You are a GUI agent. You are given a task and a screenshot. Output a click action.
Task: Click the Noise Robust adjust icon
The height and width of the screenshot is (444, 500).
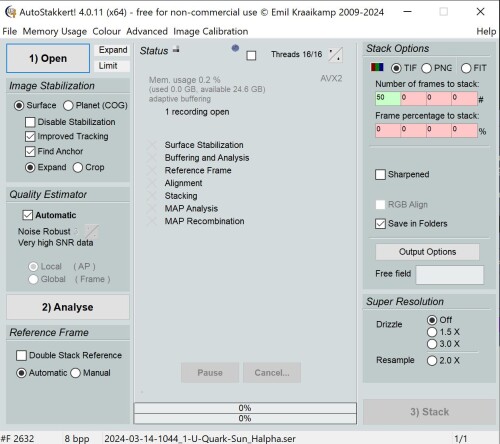click(91, 231)
